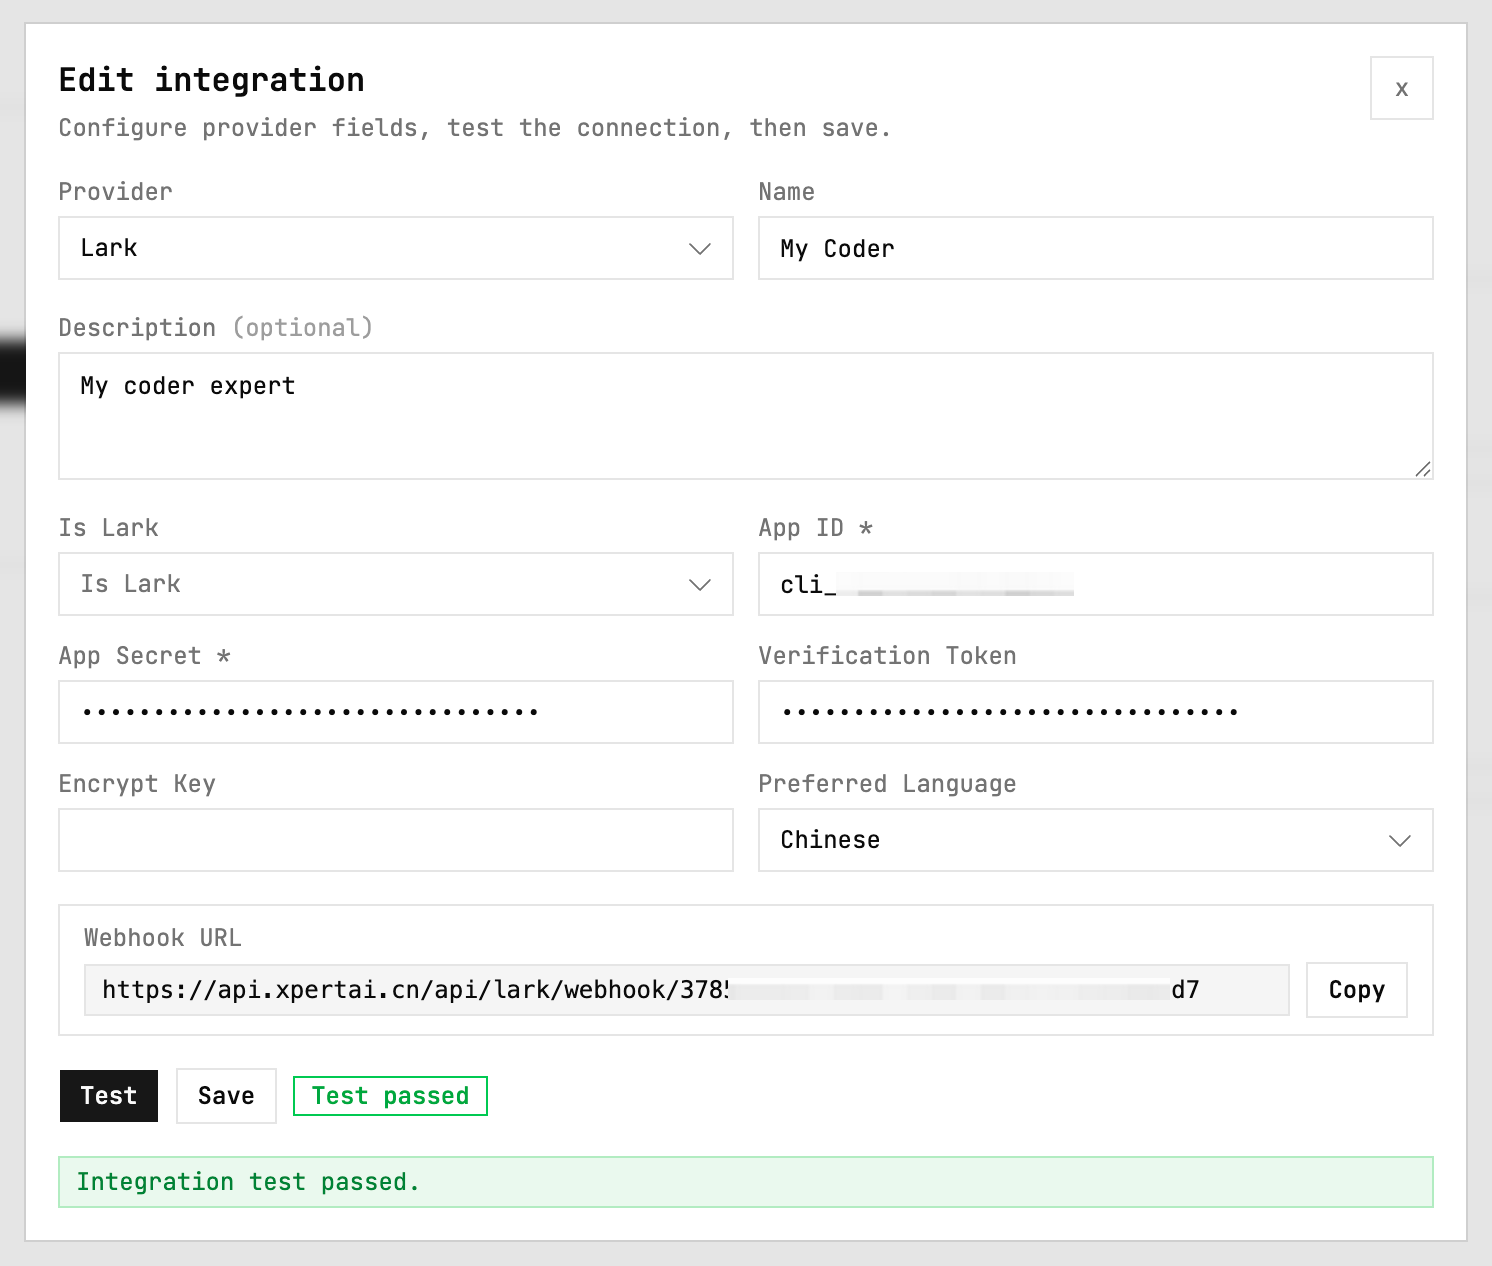Open the Provider dropdown showing Lark
Image resolution: width=1492 pixels, height=1266 pixels.
point(396,248)
